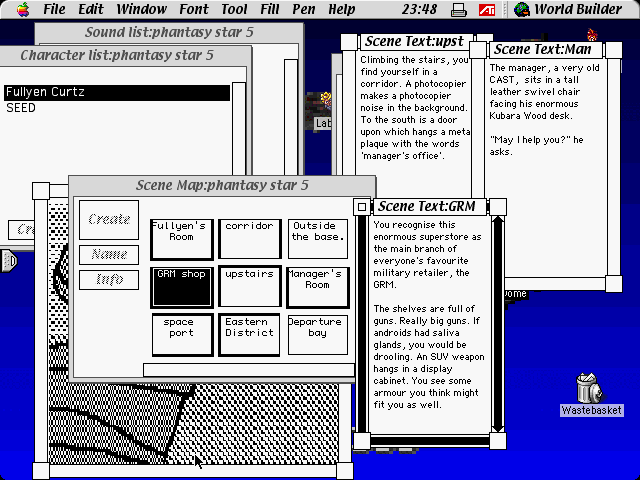Screen dimensions: 640x480
Task: Click the scene design drawing canvas
Action: point(192,424)
